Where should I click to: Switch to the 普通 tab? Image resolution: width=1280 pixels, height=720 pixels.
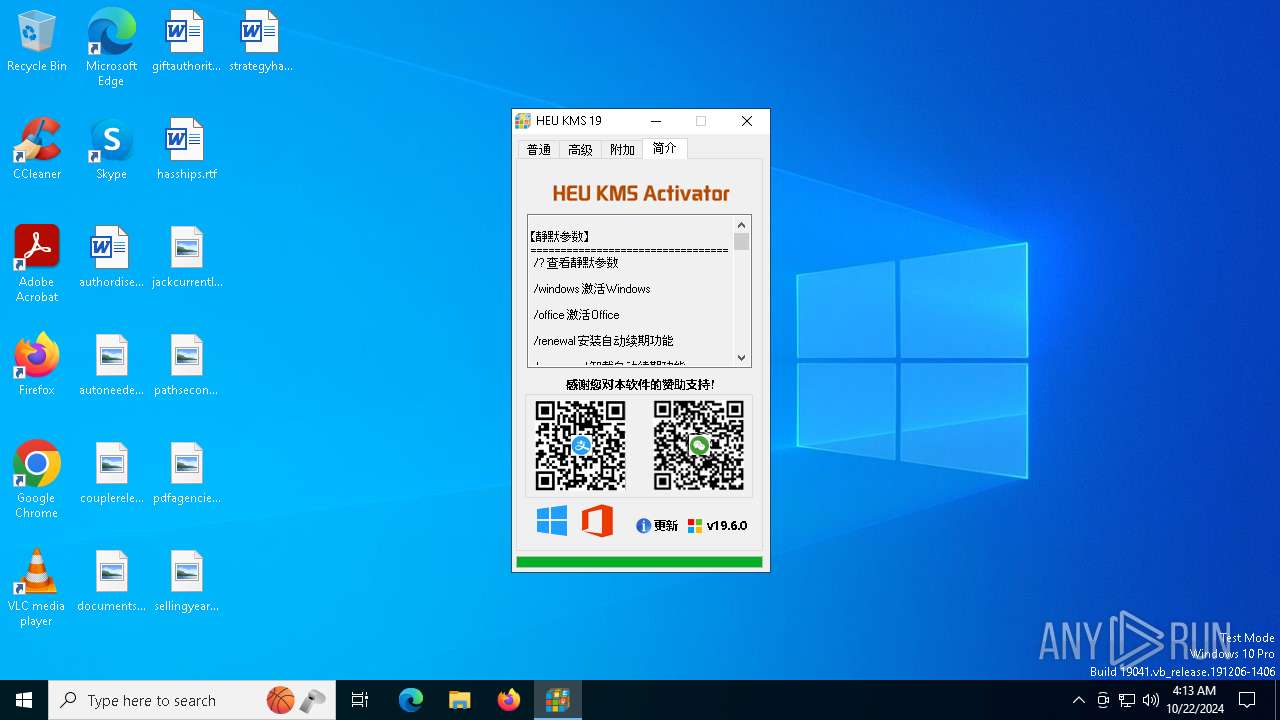[539, 150]
